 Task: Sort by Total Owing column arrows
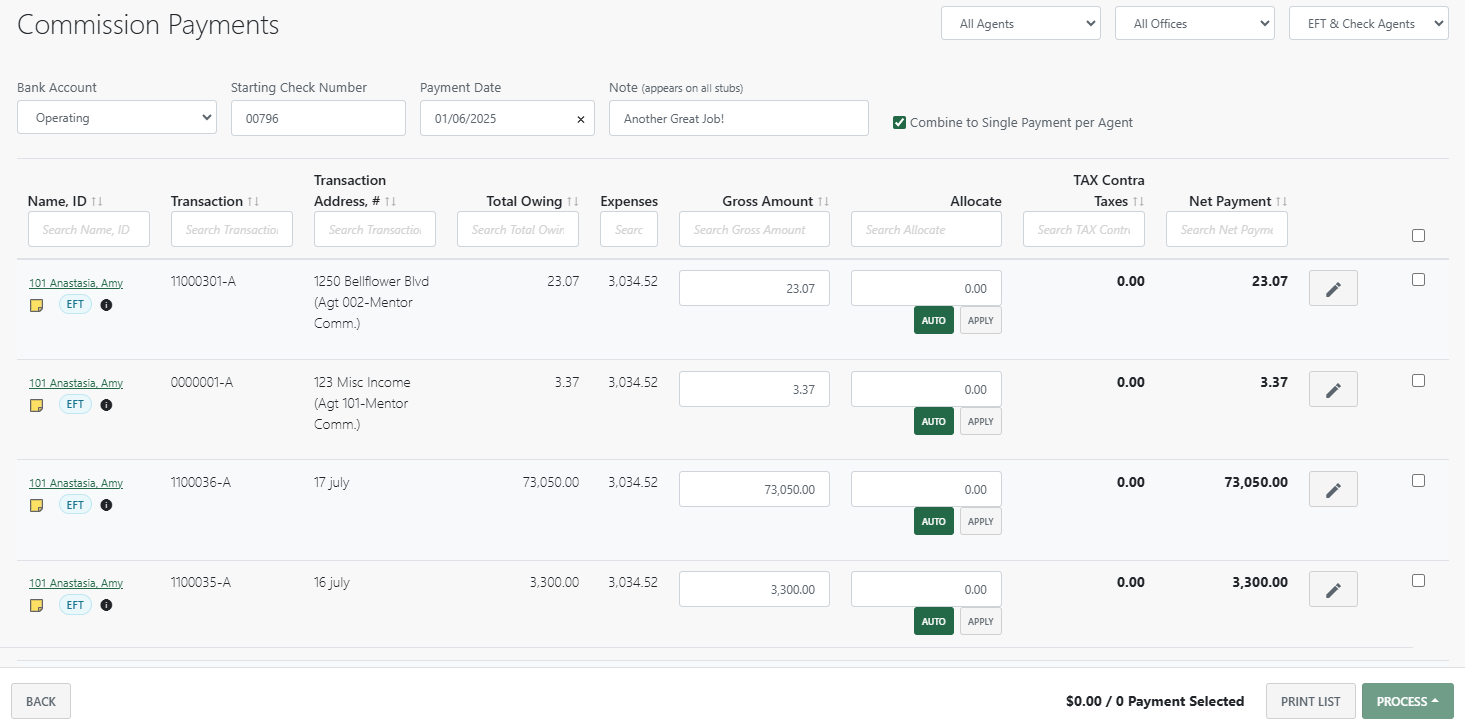573,202
